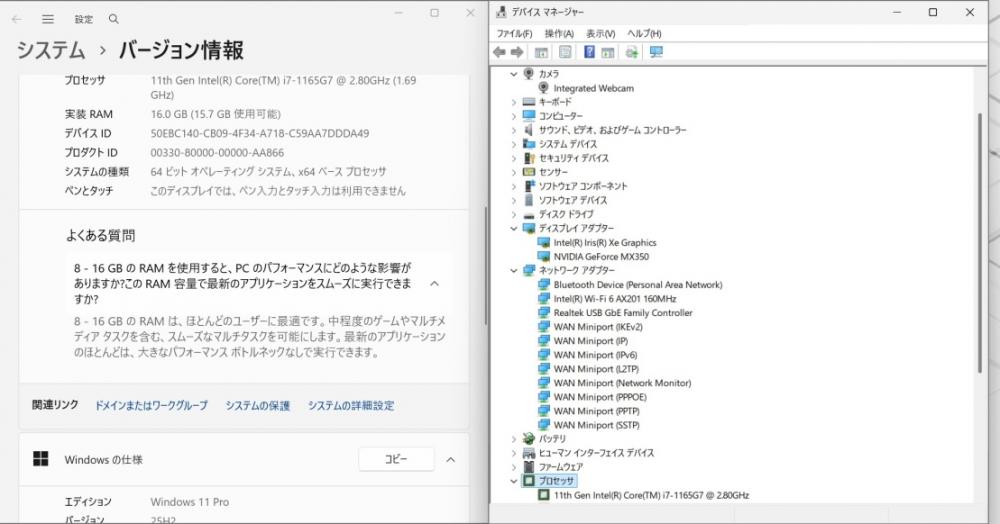The image size is (1000, 524).
Task: Select ソフトウェア デバイス category label
Action: [x=573, y=200]
